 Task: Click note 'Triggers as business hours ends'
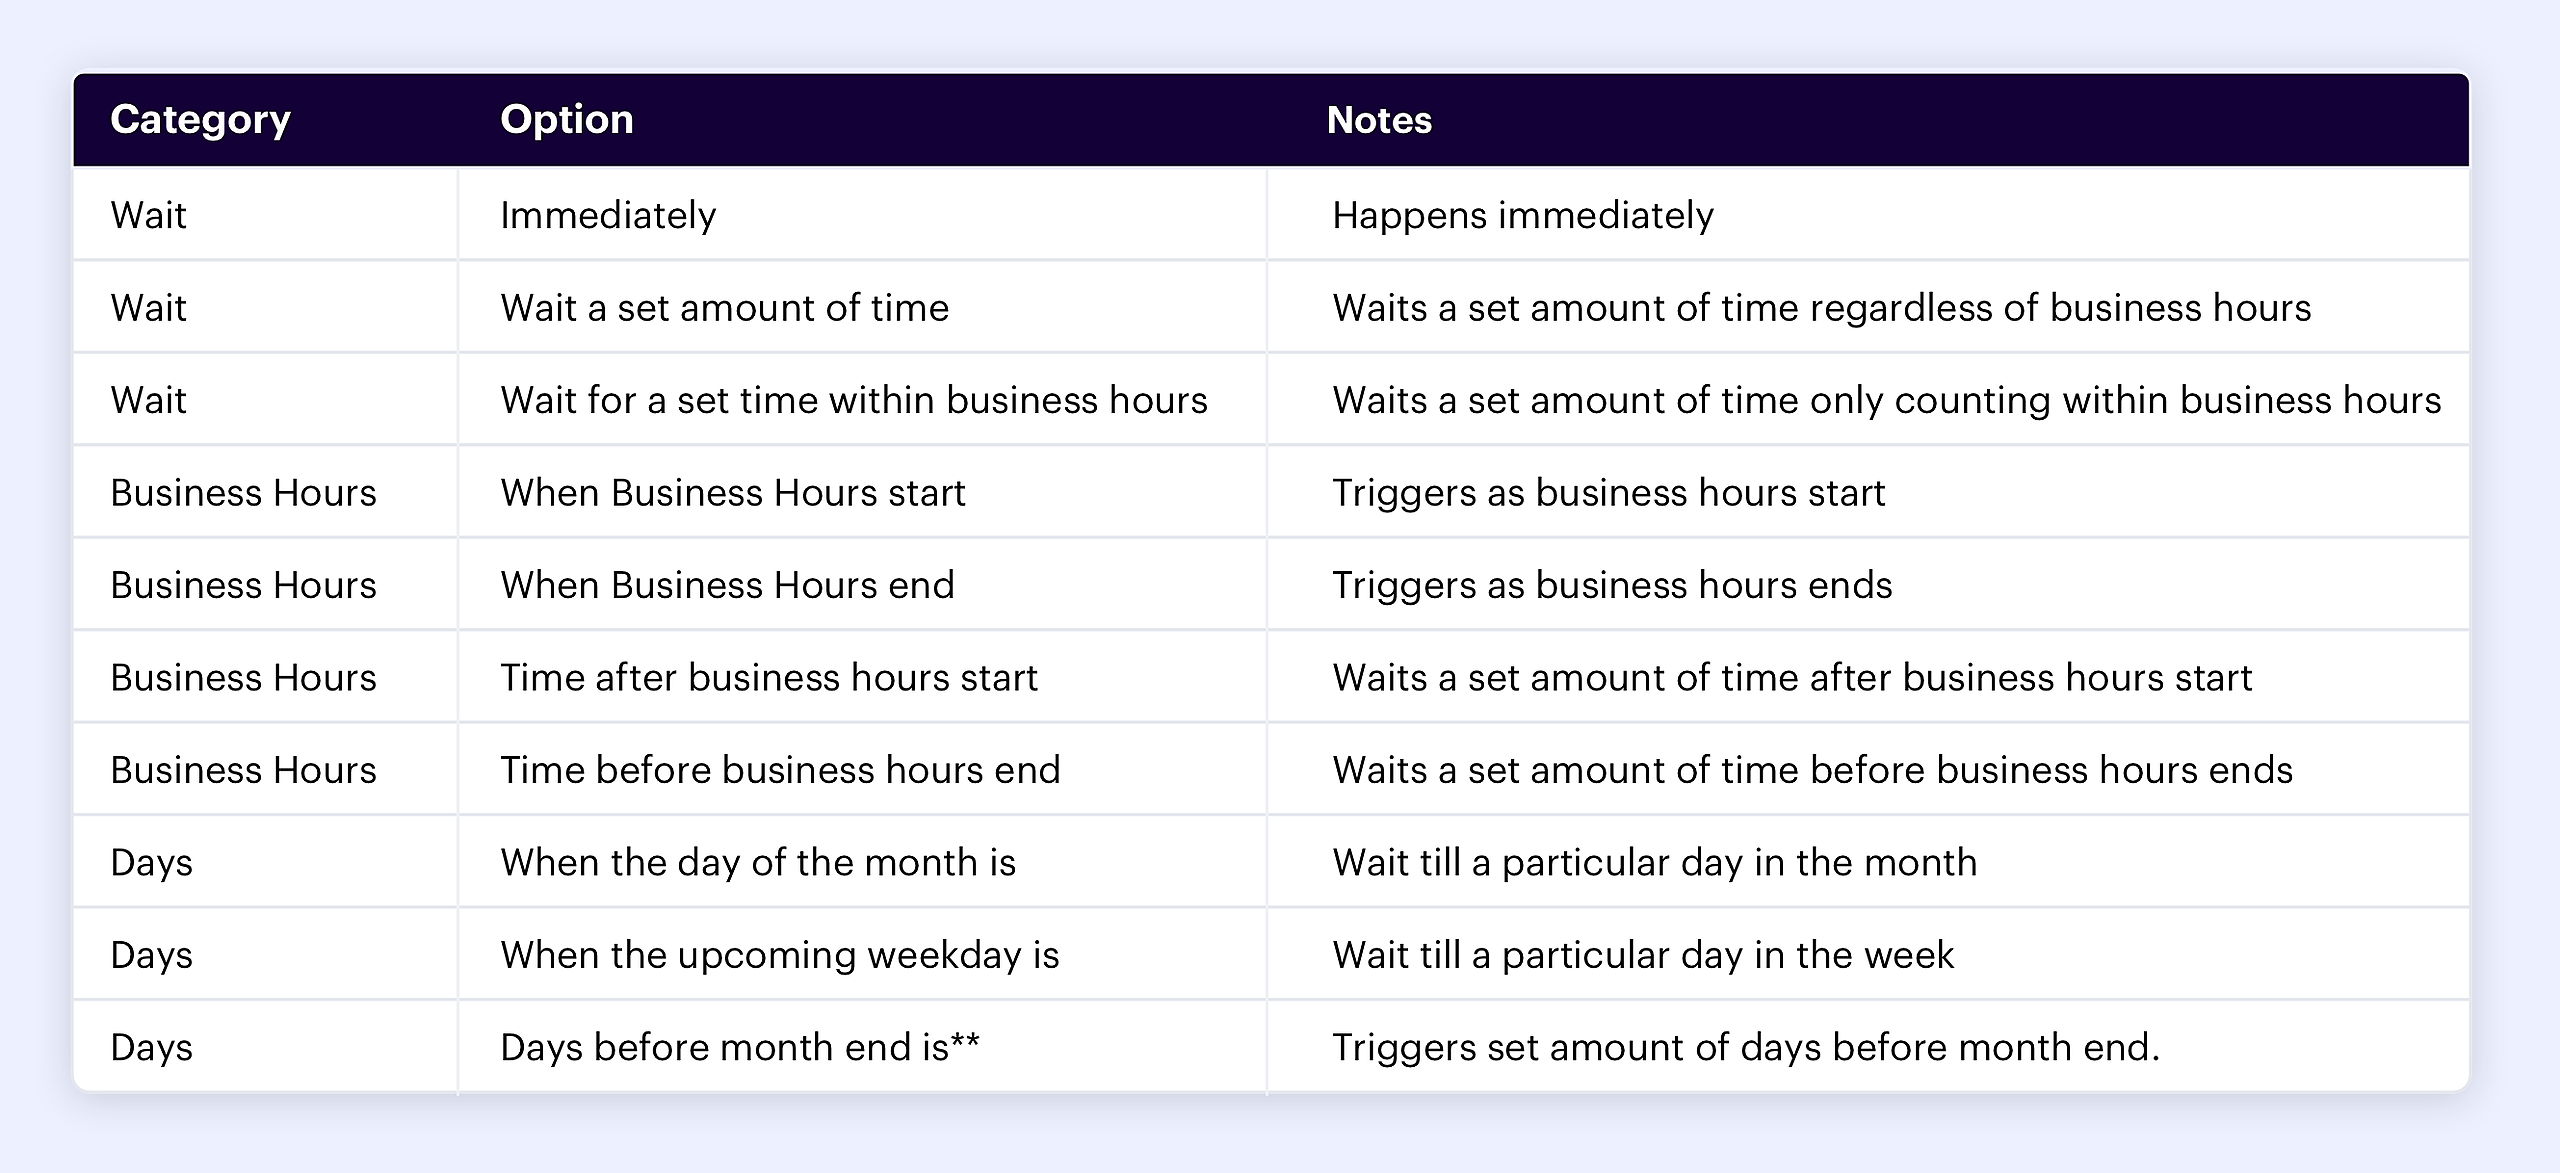pos(1613,585)
